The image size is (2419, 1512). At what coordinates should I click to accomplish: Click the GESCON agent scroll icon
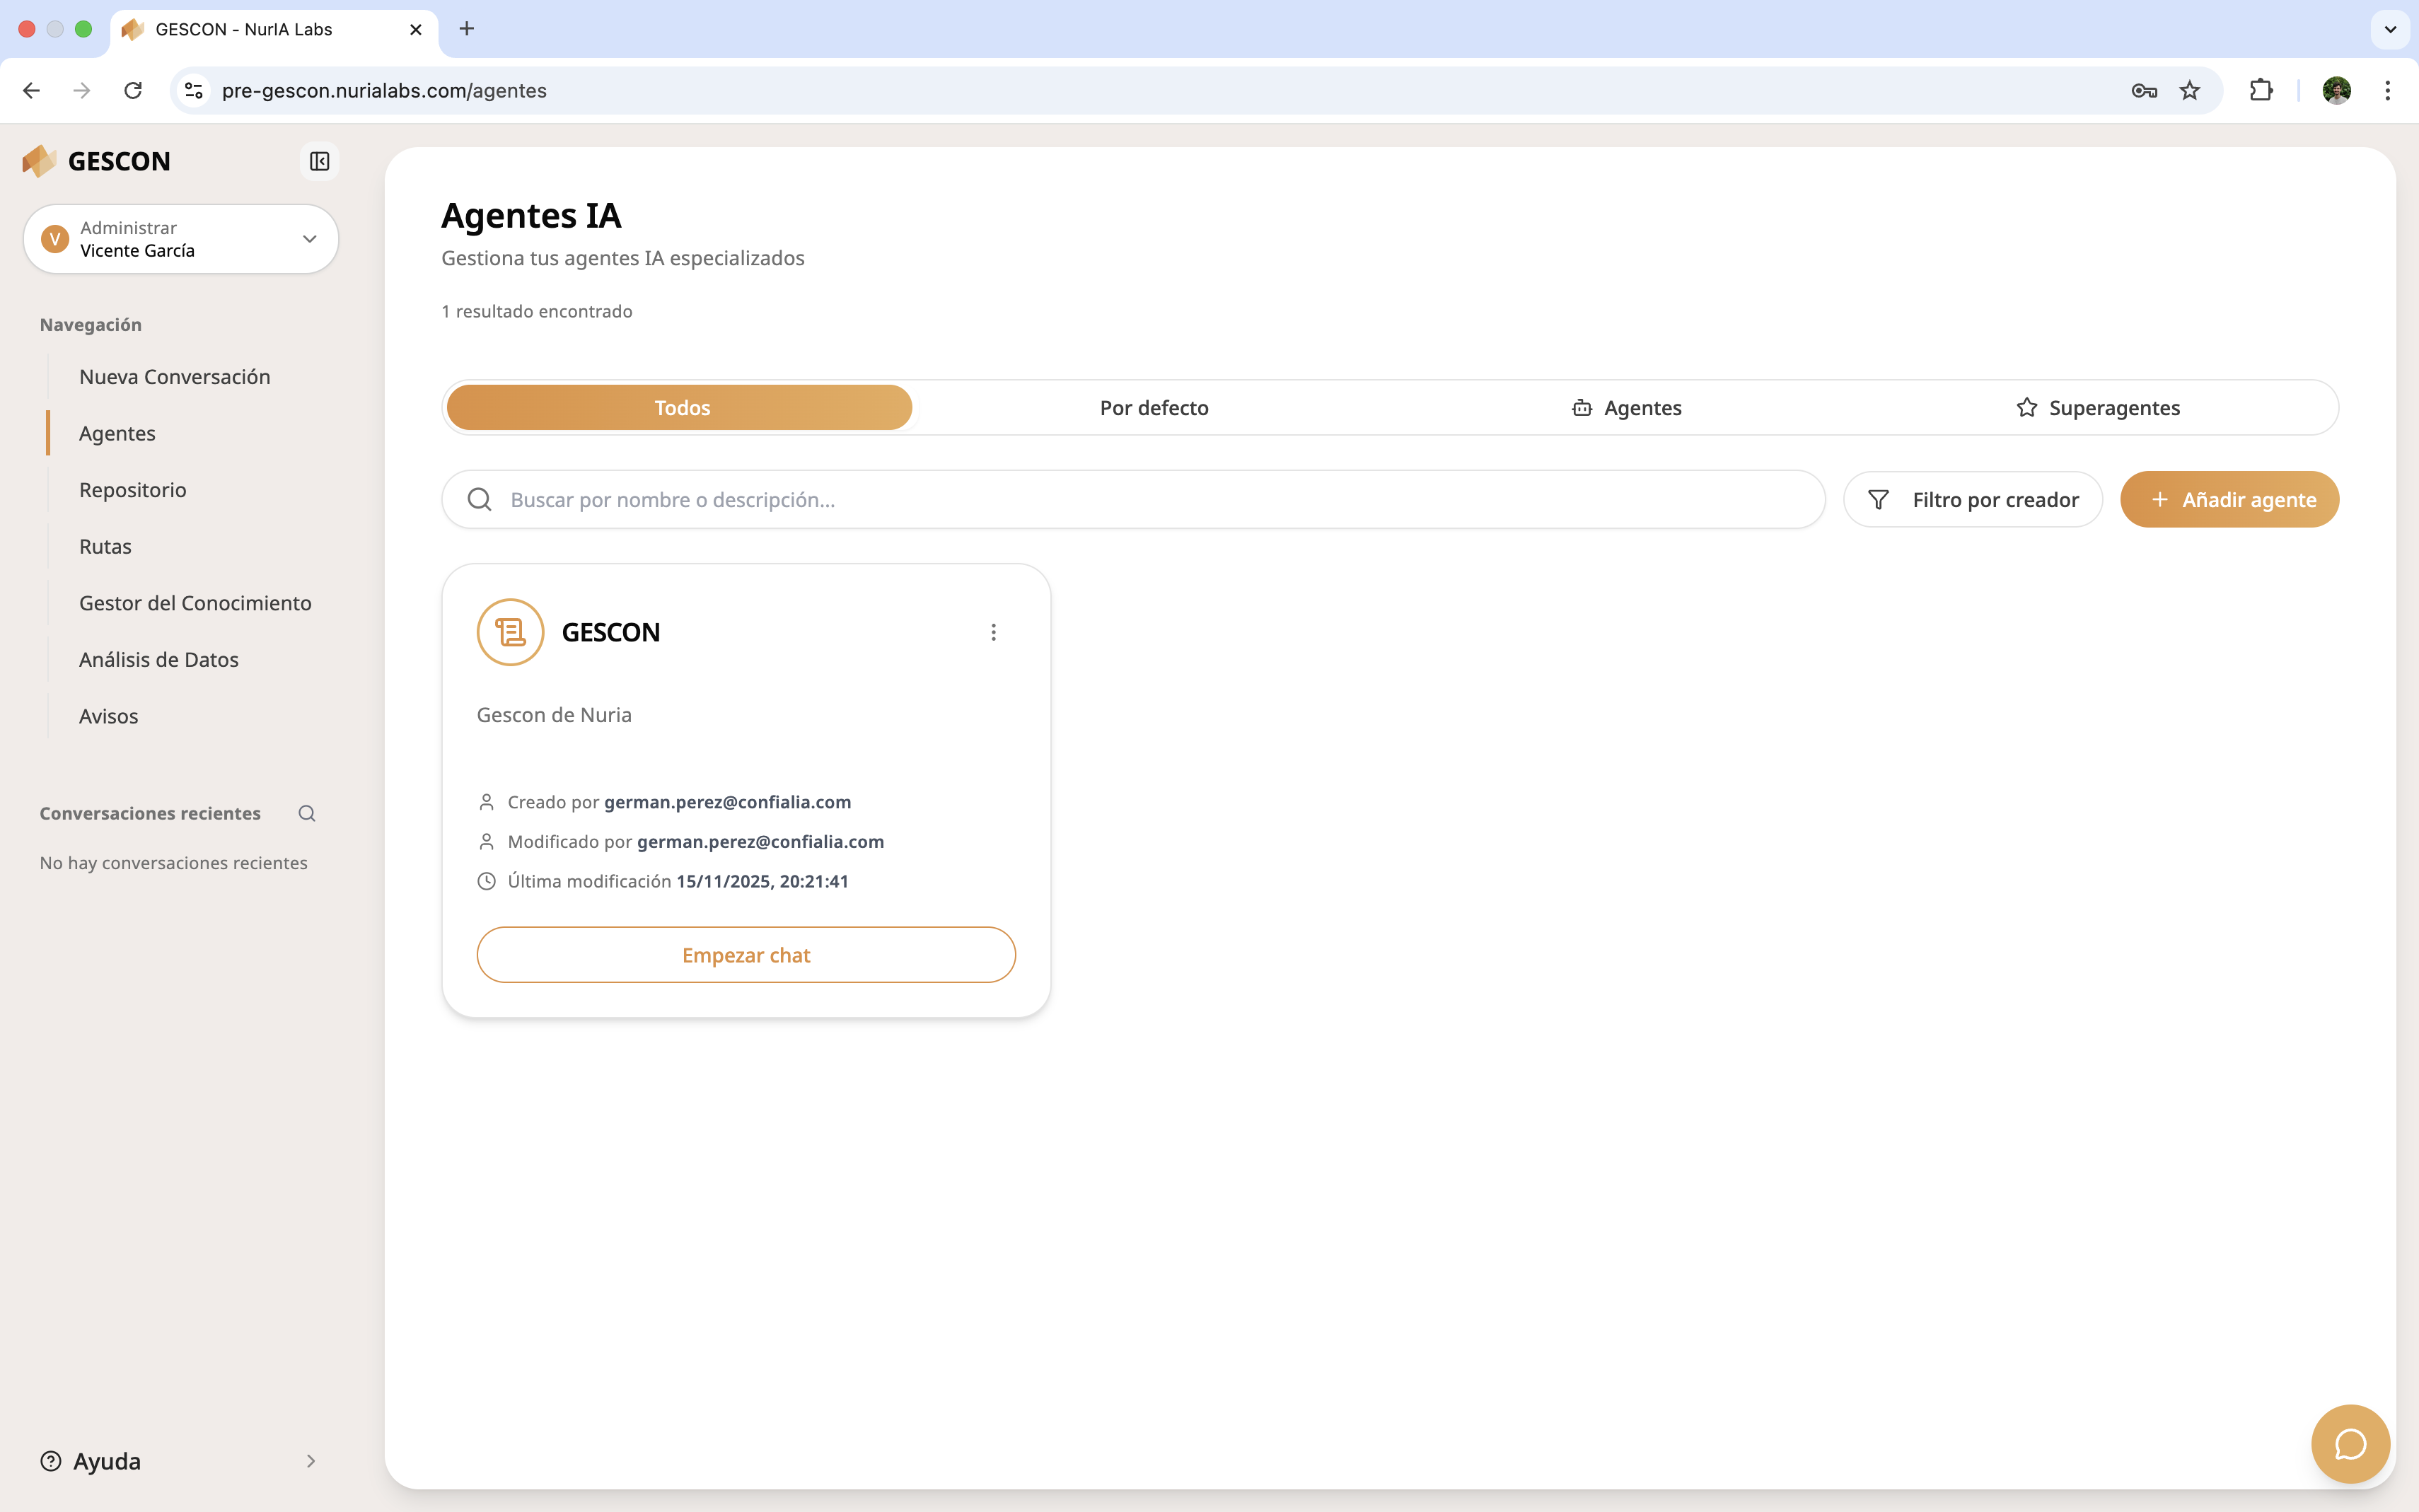click(x=510, y=632)
